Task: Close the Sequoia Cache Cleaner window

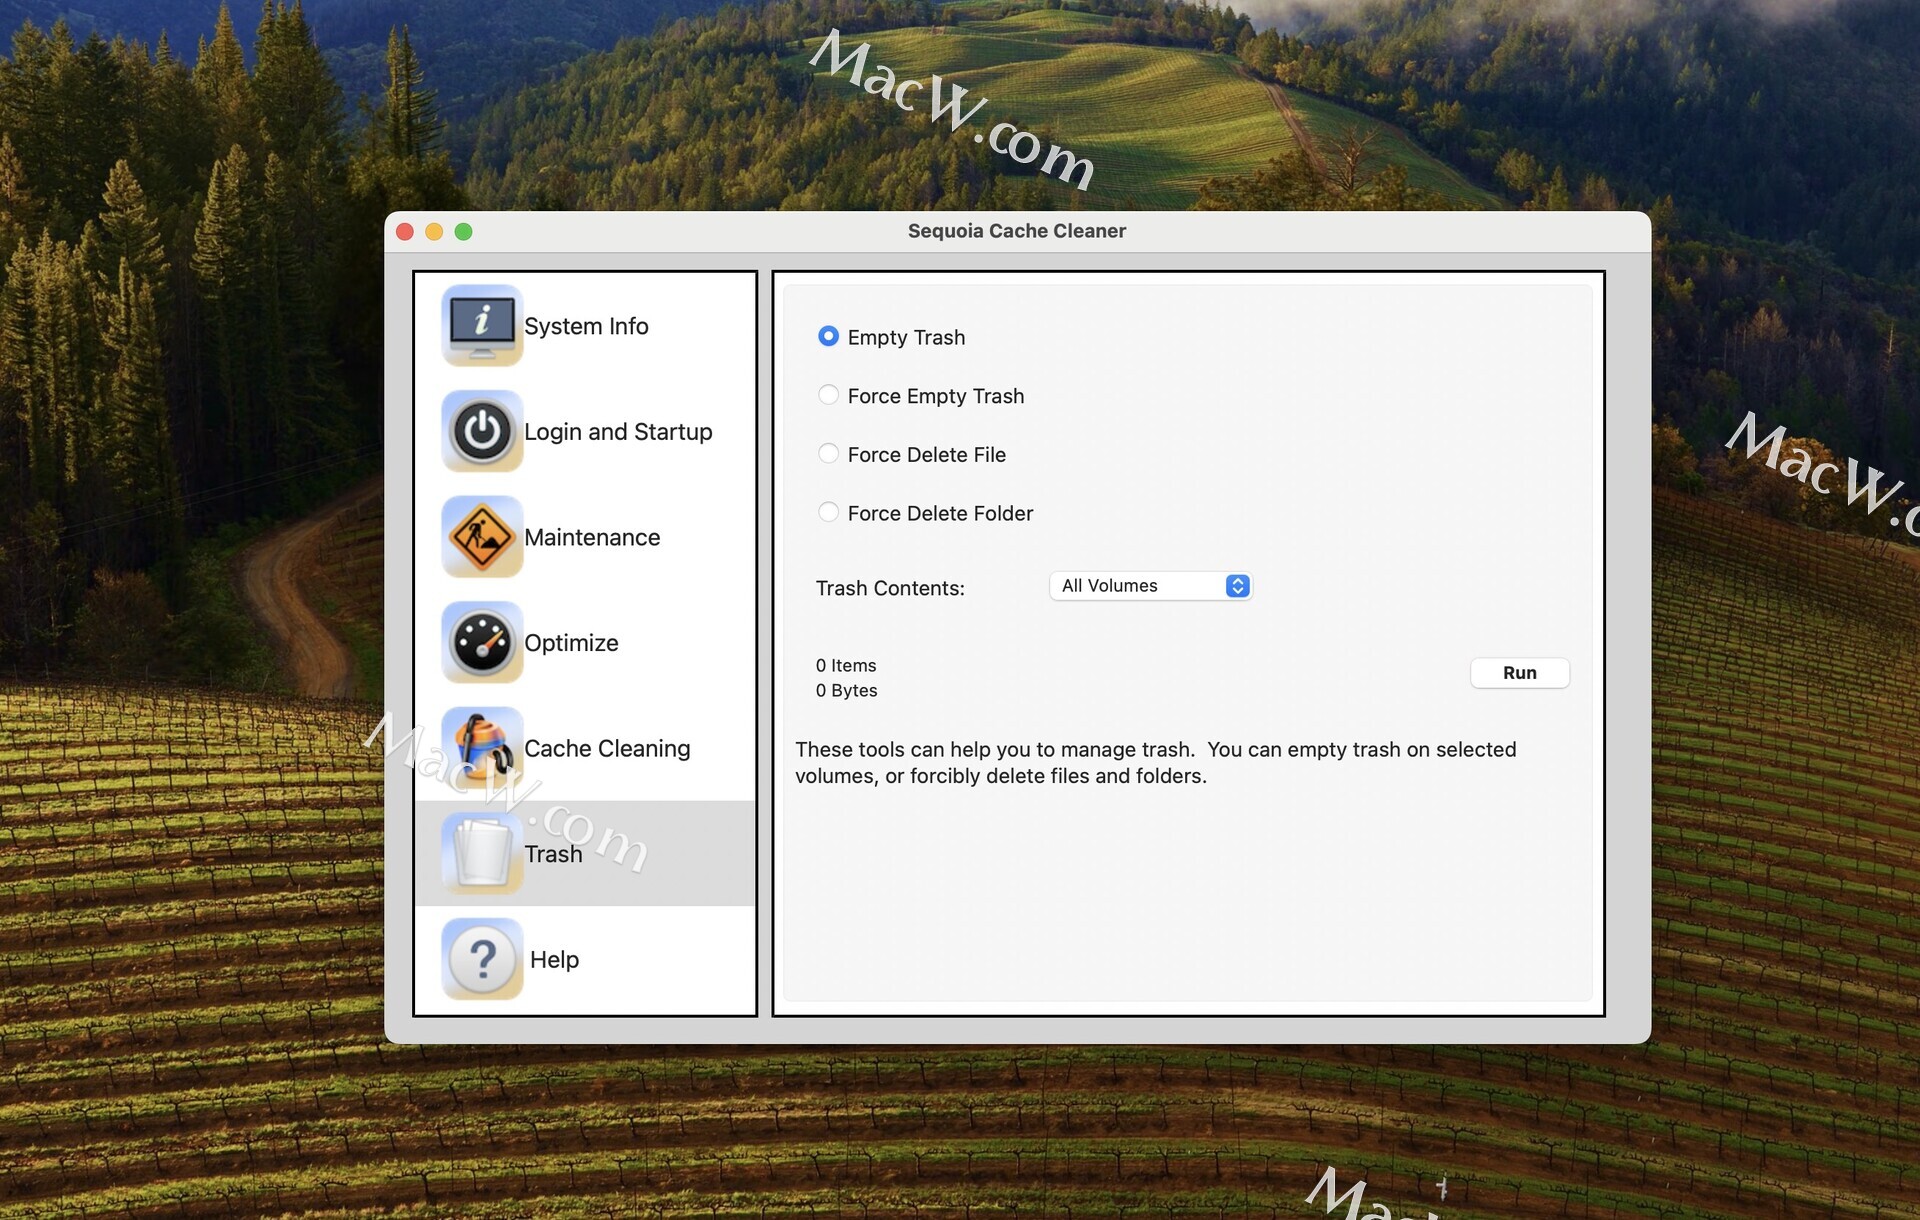Action: coord(405,232)
